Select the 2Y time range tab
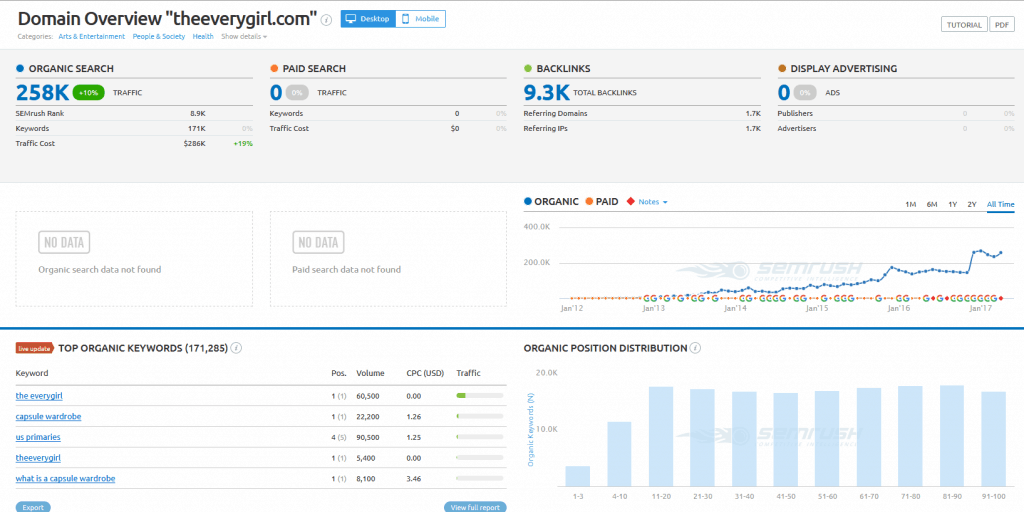1024x512 pixels. (972, 204)
